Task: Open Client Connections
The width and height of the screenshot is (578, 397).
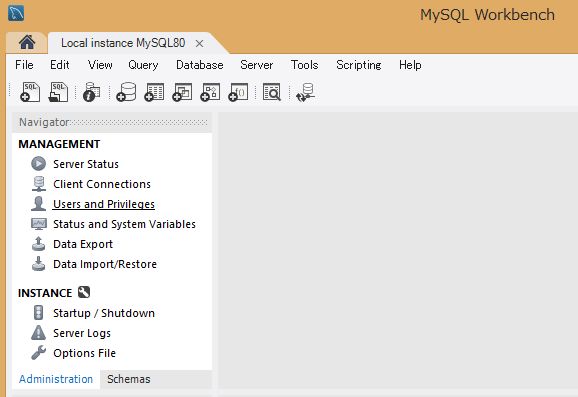Action: pyautogui.click(x=102, y=184)
